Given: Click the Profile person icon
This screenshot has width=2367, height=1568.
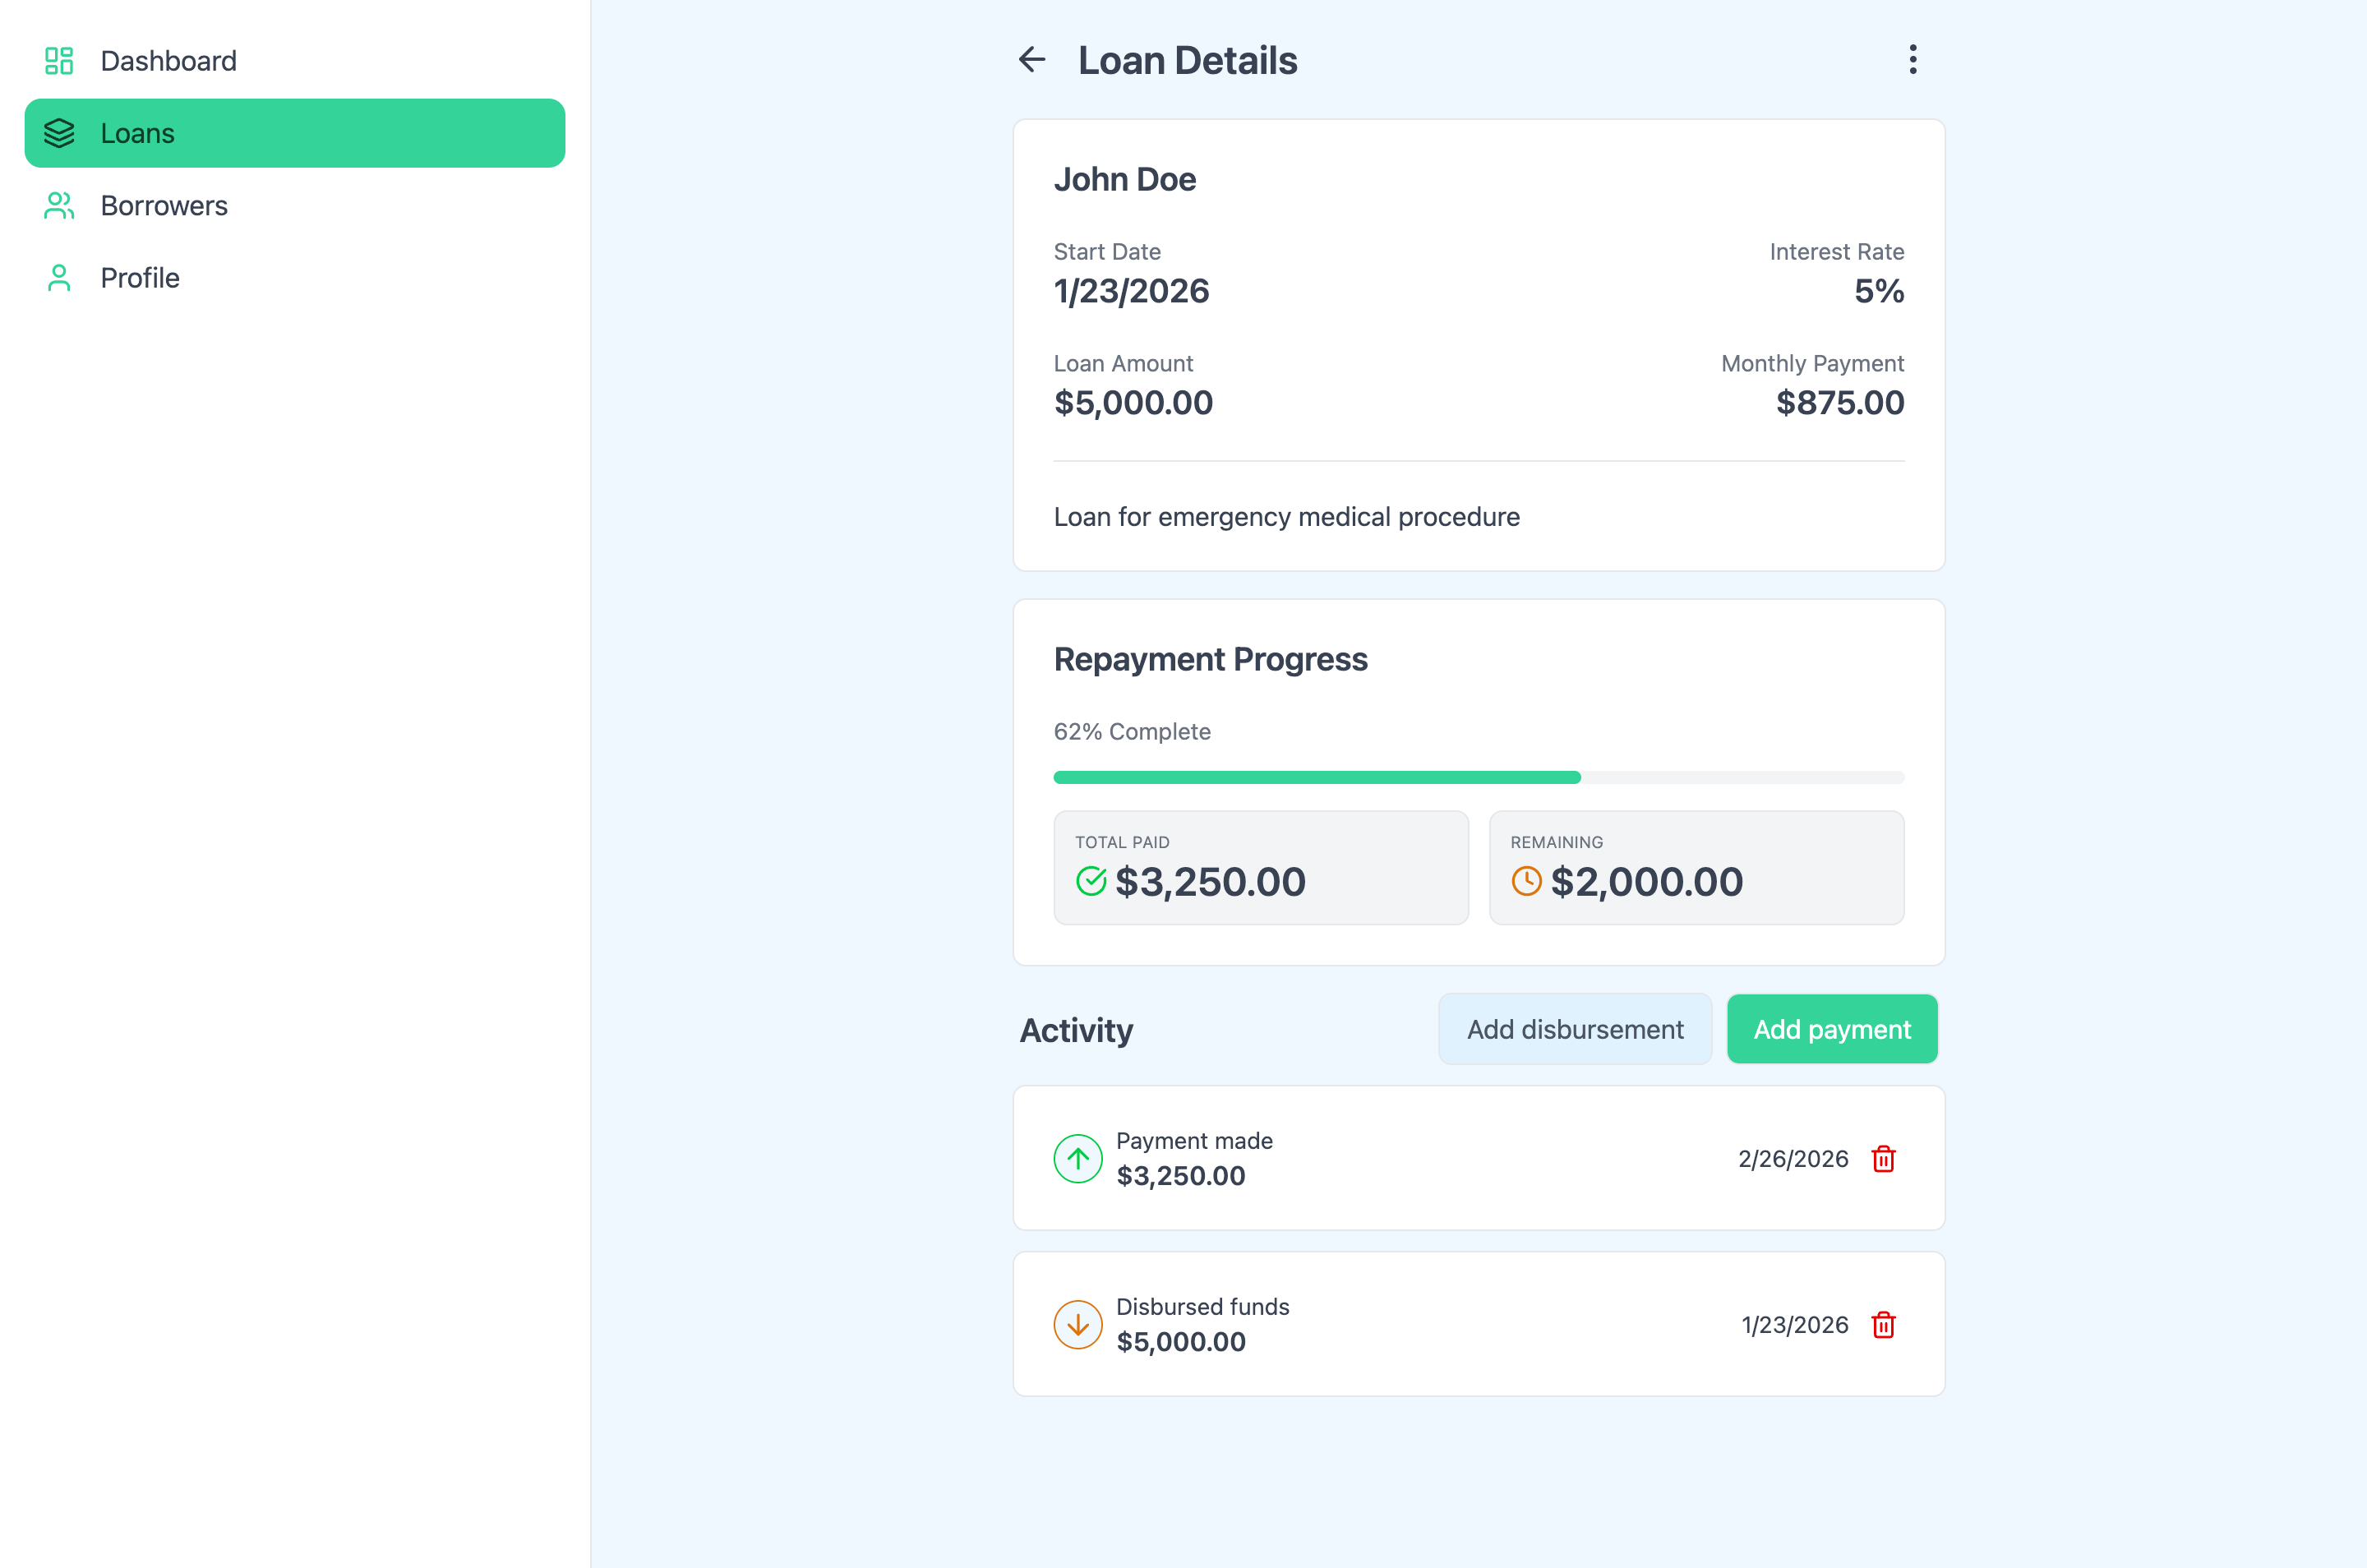Looking at the screenshot, I should (59, 277).
